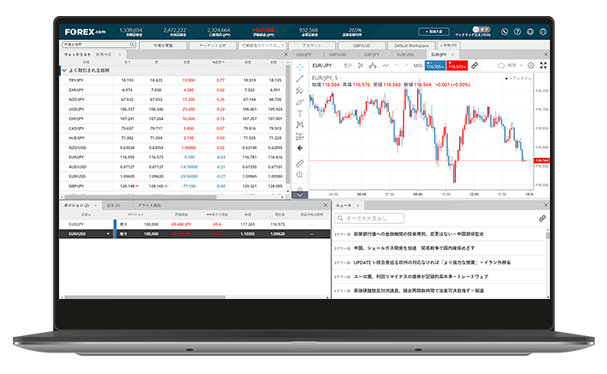Screen dimensions: 607x374
Task: Select the USD/JPY row in watchlist
Action: (173, 109)
